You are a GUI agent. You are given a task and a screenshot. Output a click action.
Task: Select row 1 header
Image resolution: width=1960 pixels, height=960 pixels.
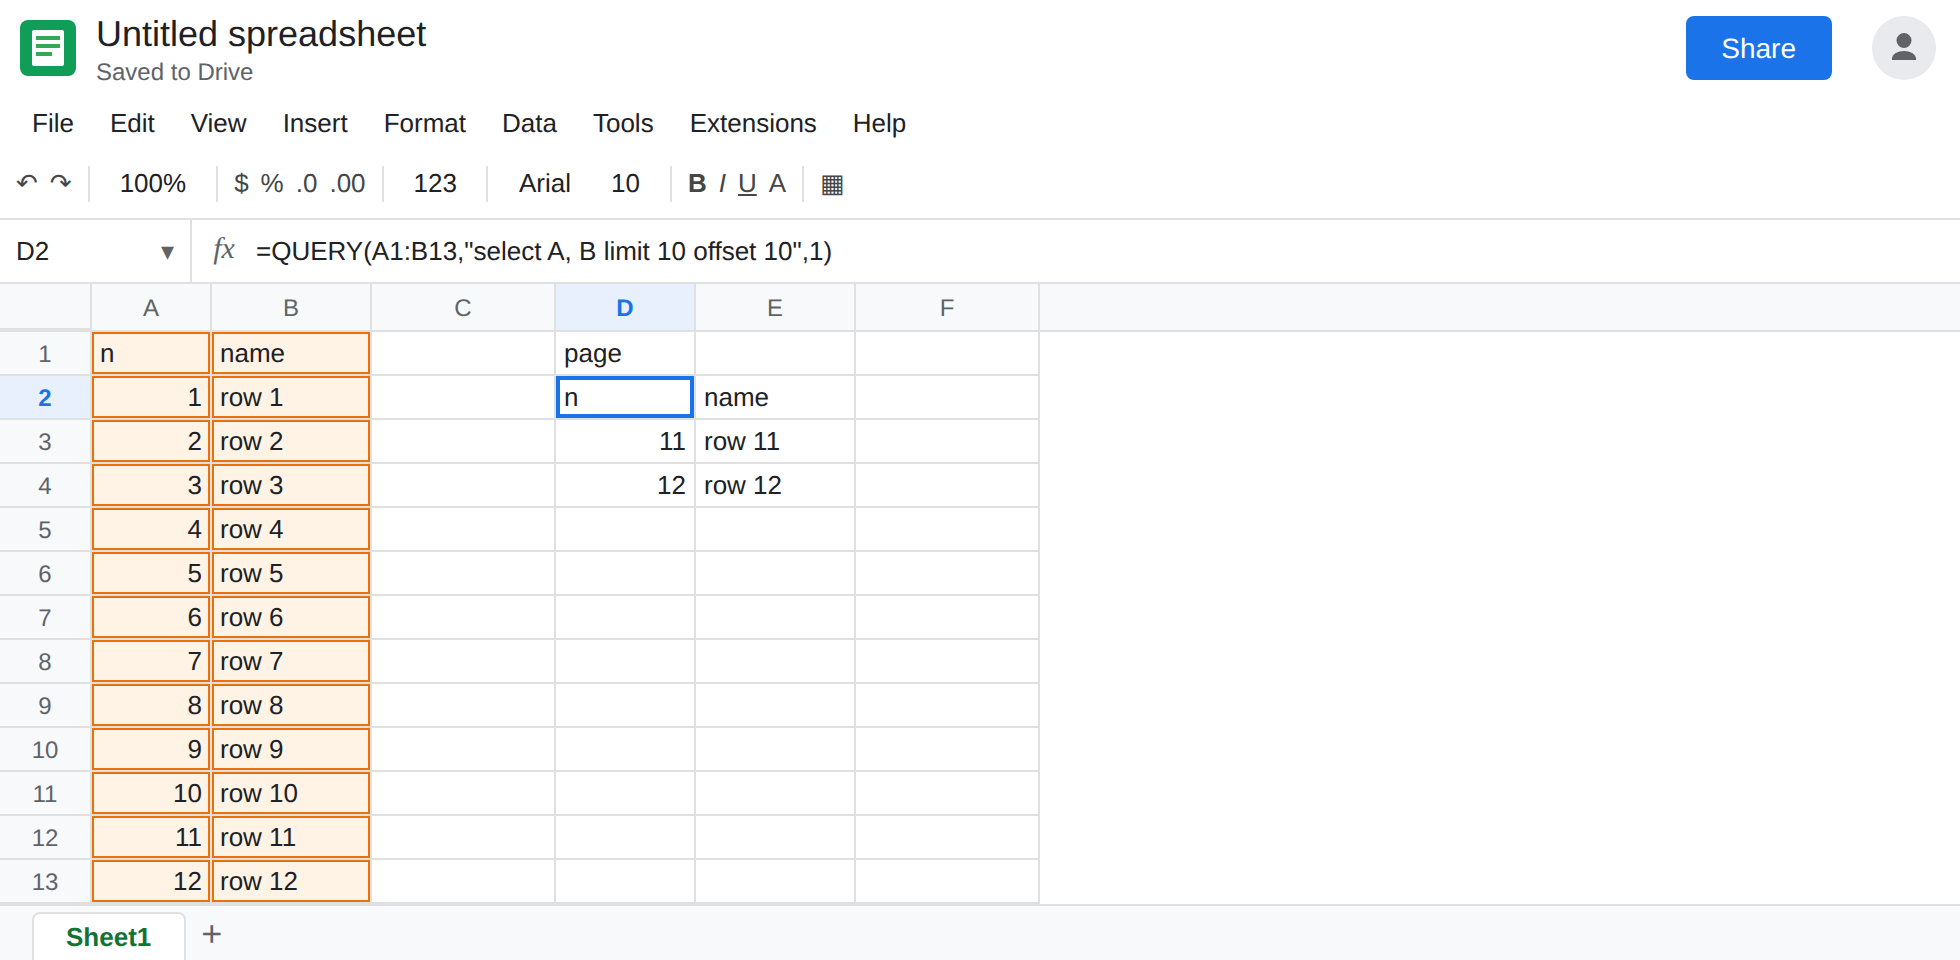click(x=45, y=354)
